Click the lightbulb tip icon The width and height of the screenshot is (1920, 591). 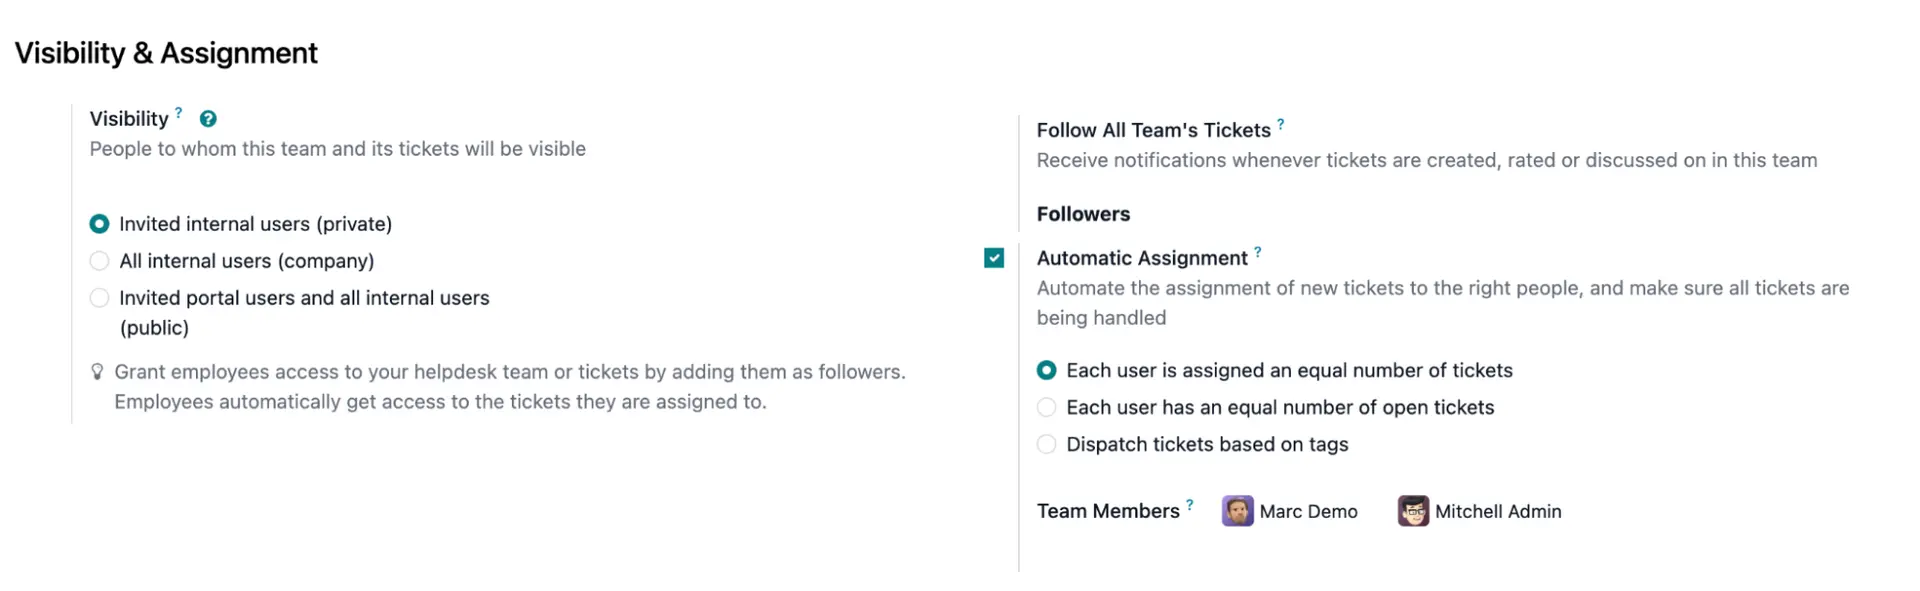pyautogui.click(x=97, y=372)
